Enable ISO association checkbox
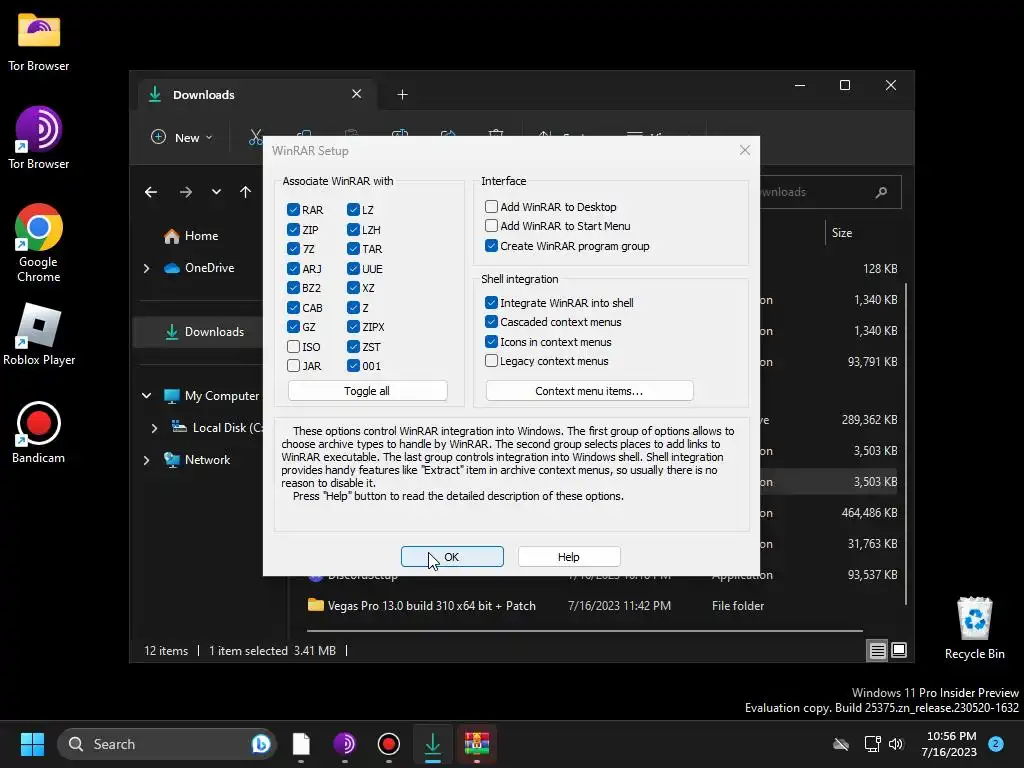 coord(293,346)
